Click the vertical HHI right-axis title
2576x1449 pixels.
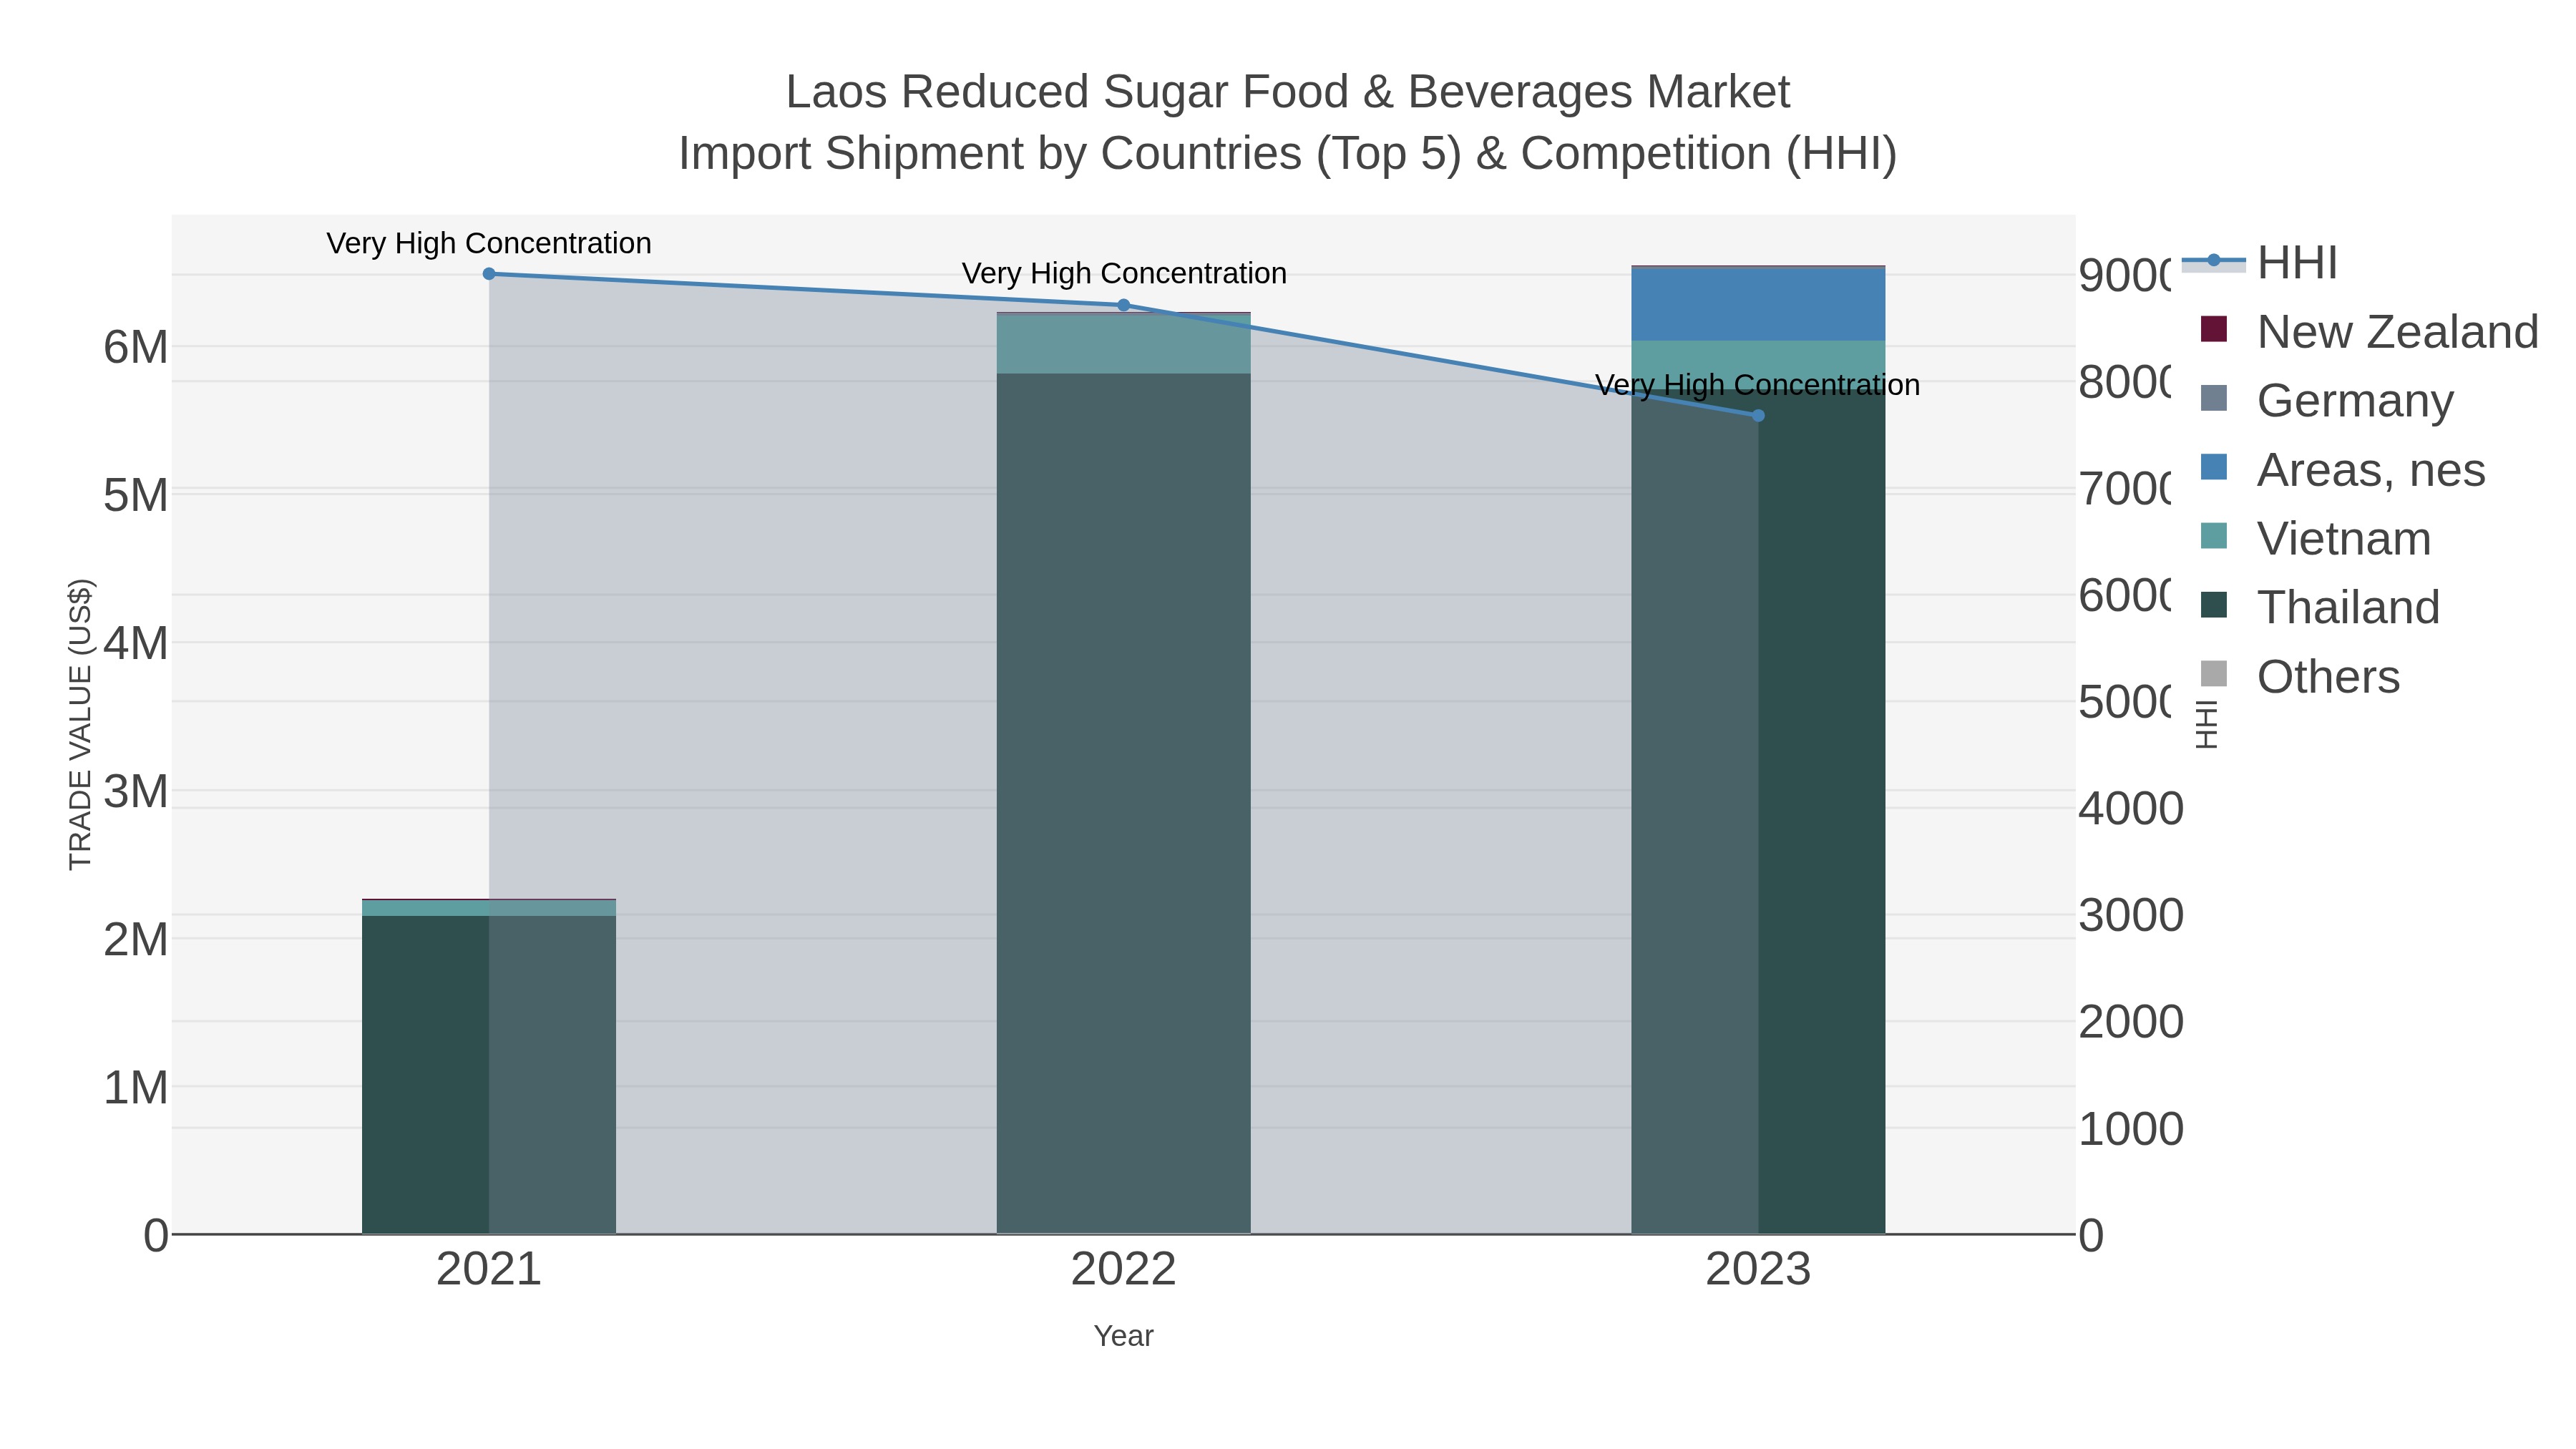(x=2206, y=724)
